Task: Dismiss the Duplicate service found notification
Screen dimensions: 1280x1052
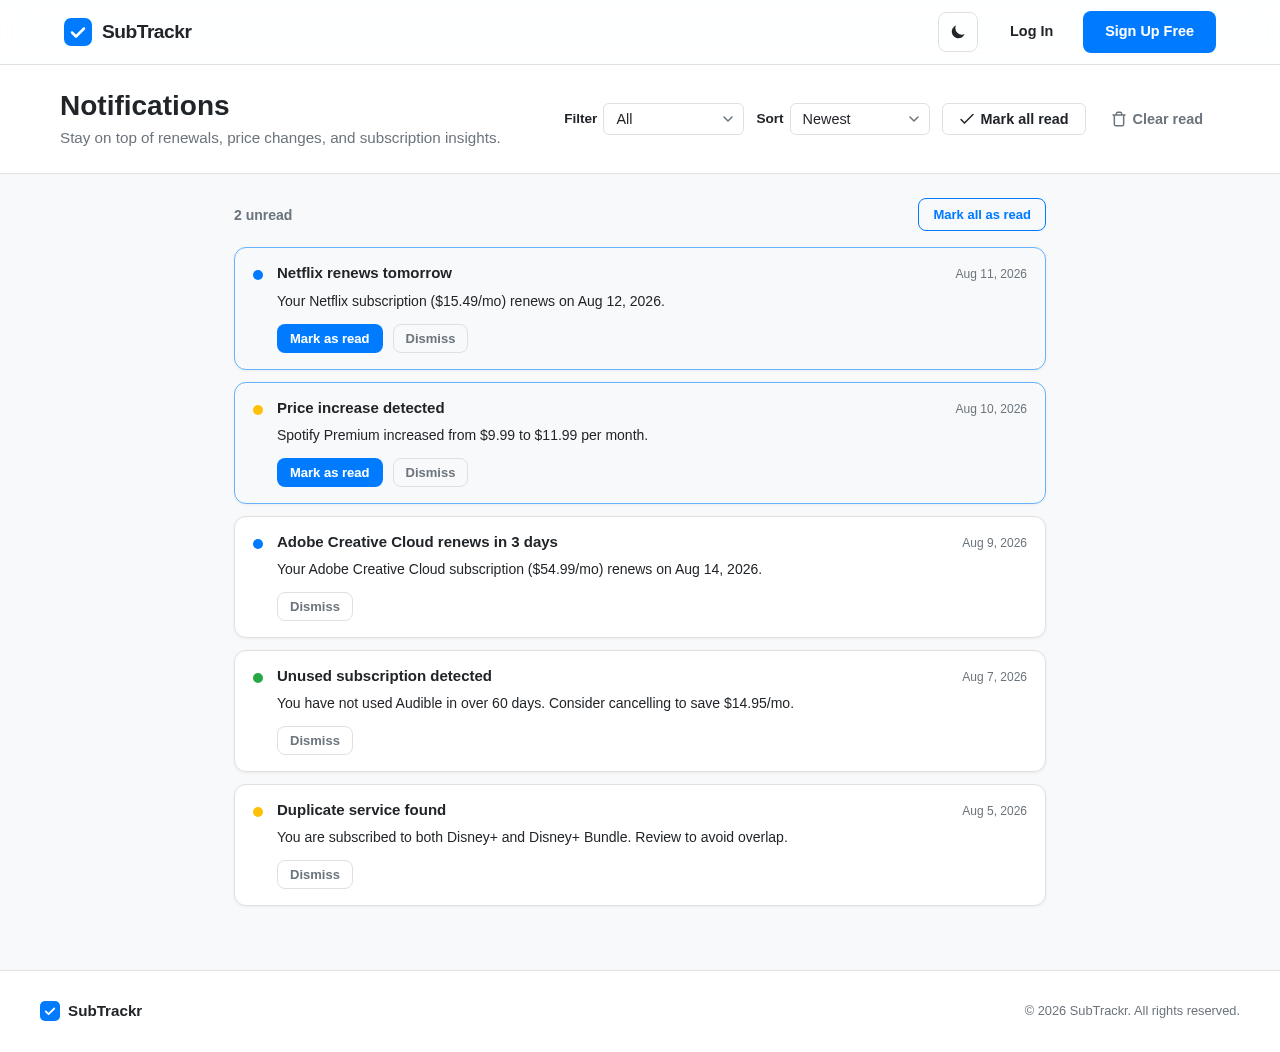Action: pos(315,875)
